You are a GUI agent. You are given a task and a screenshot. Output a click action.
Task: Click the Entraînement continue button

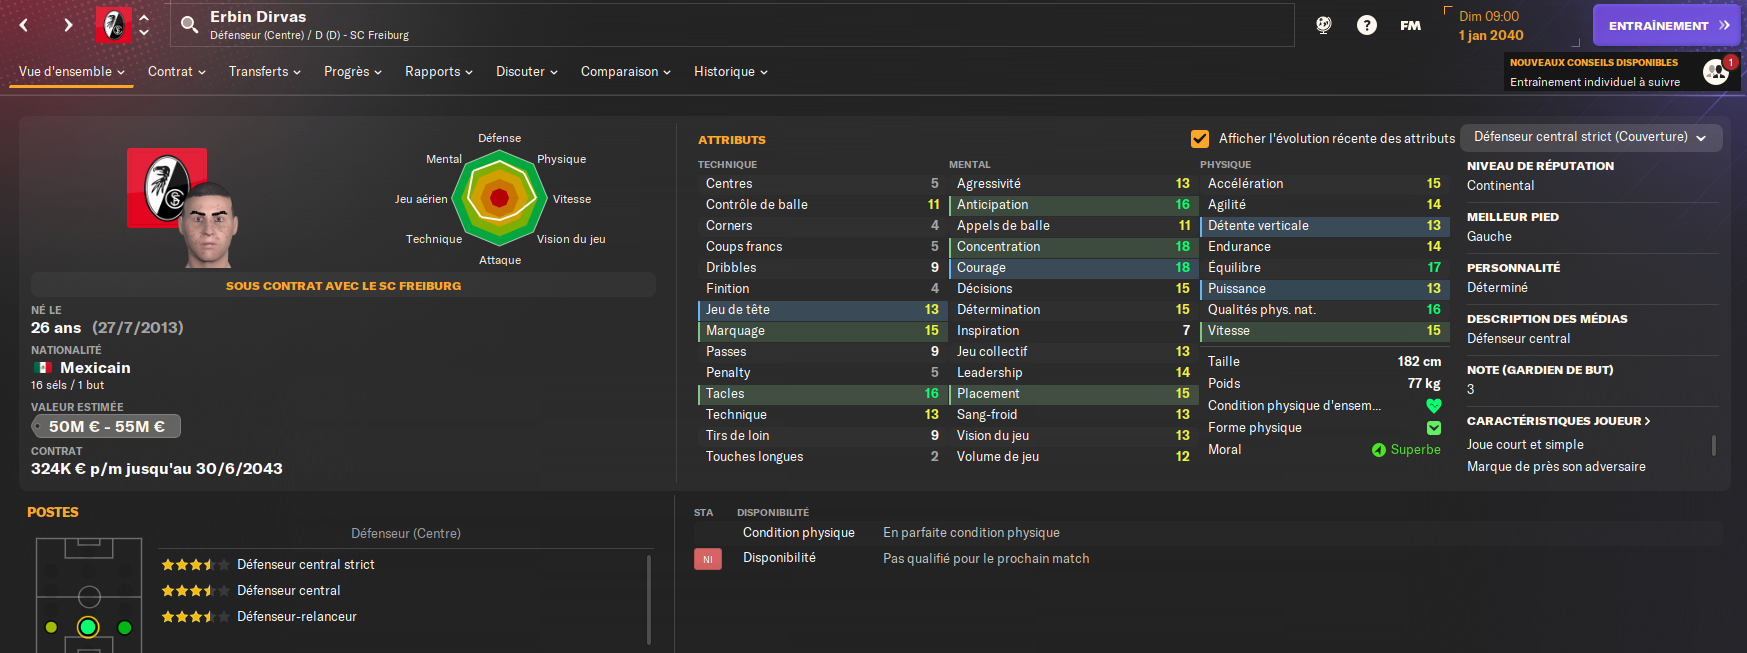1666,26
